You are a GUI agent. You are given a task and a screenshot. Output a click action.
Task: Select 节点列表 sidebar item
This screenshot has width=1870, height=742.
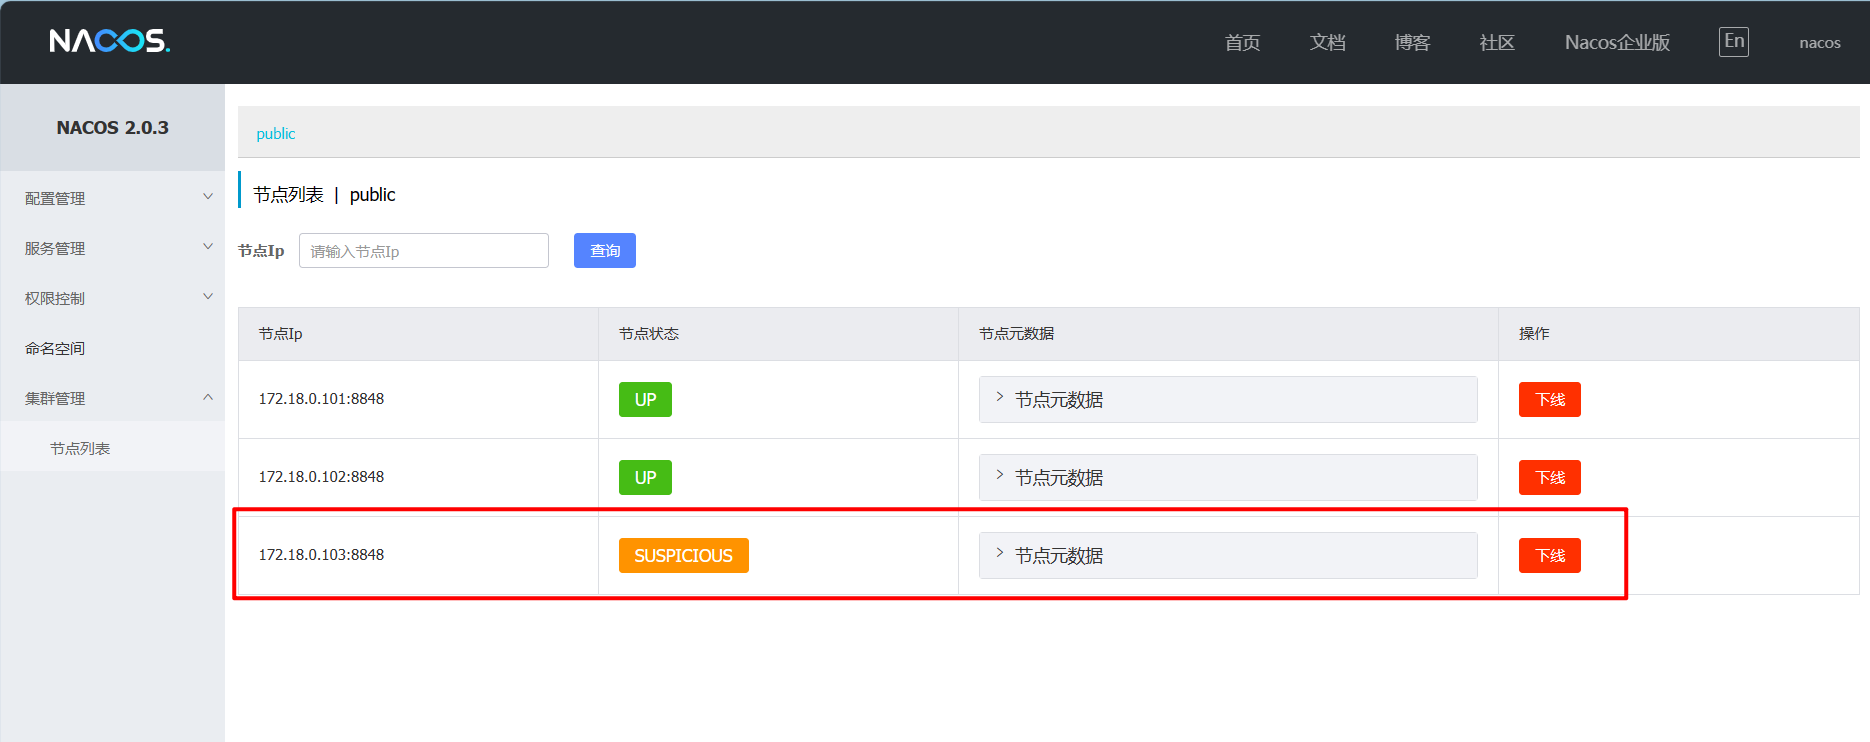112,448
